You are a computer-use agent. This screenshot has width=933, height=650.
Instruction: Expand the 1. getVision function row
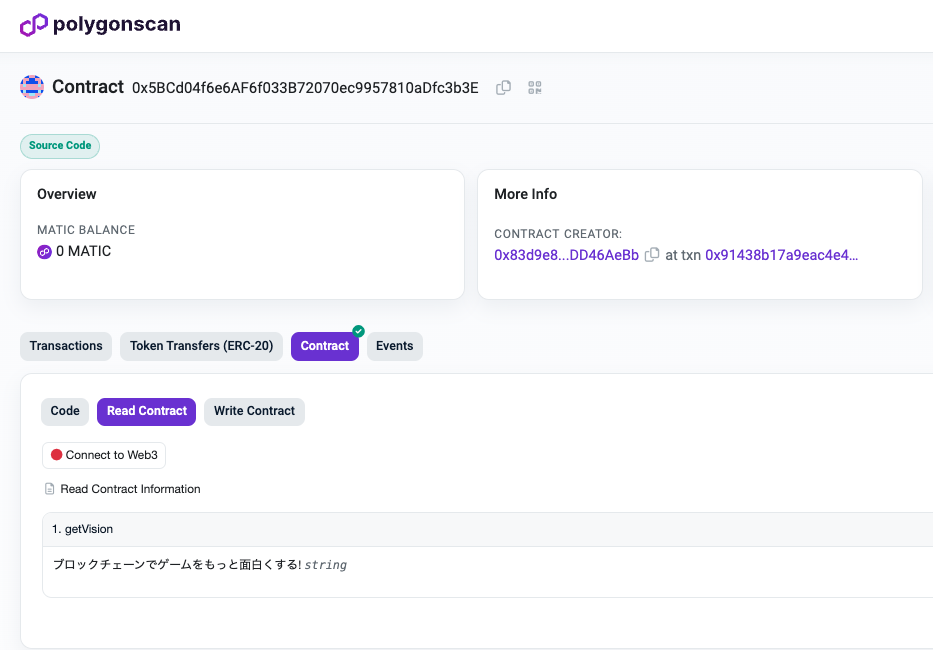(x=488, y=529)
